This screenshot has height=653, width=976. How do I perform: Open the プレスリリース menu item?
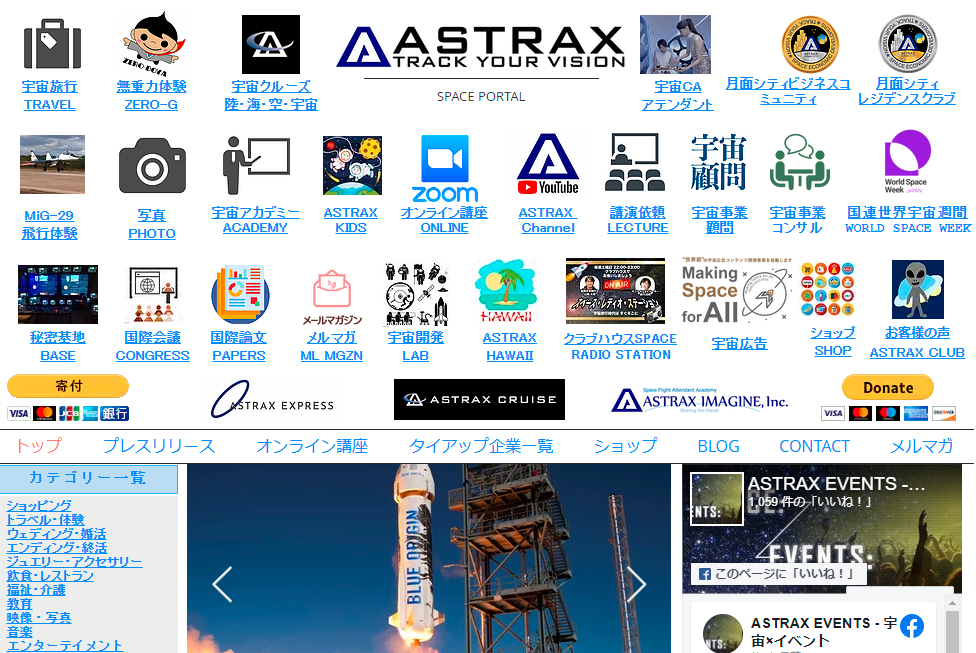[x=159, y=446]
